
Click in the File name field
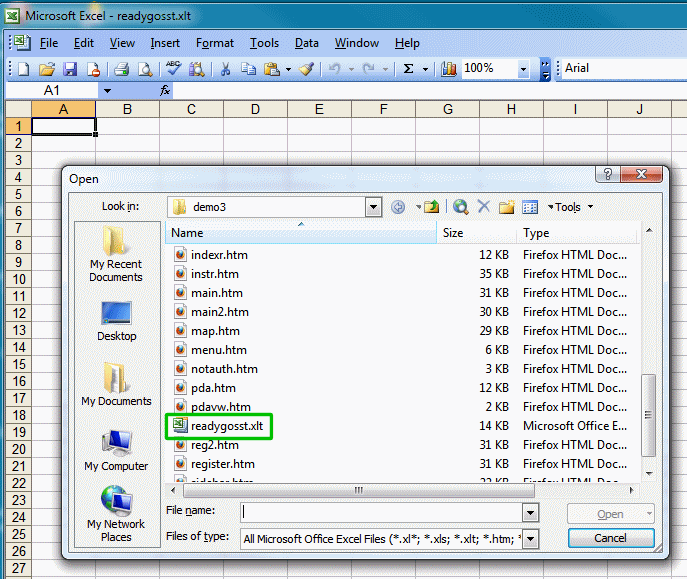click(381, 512)
